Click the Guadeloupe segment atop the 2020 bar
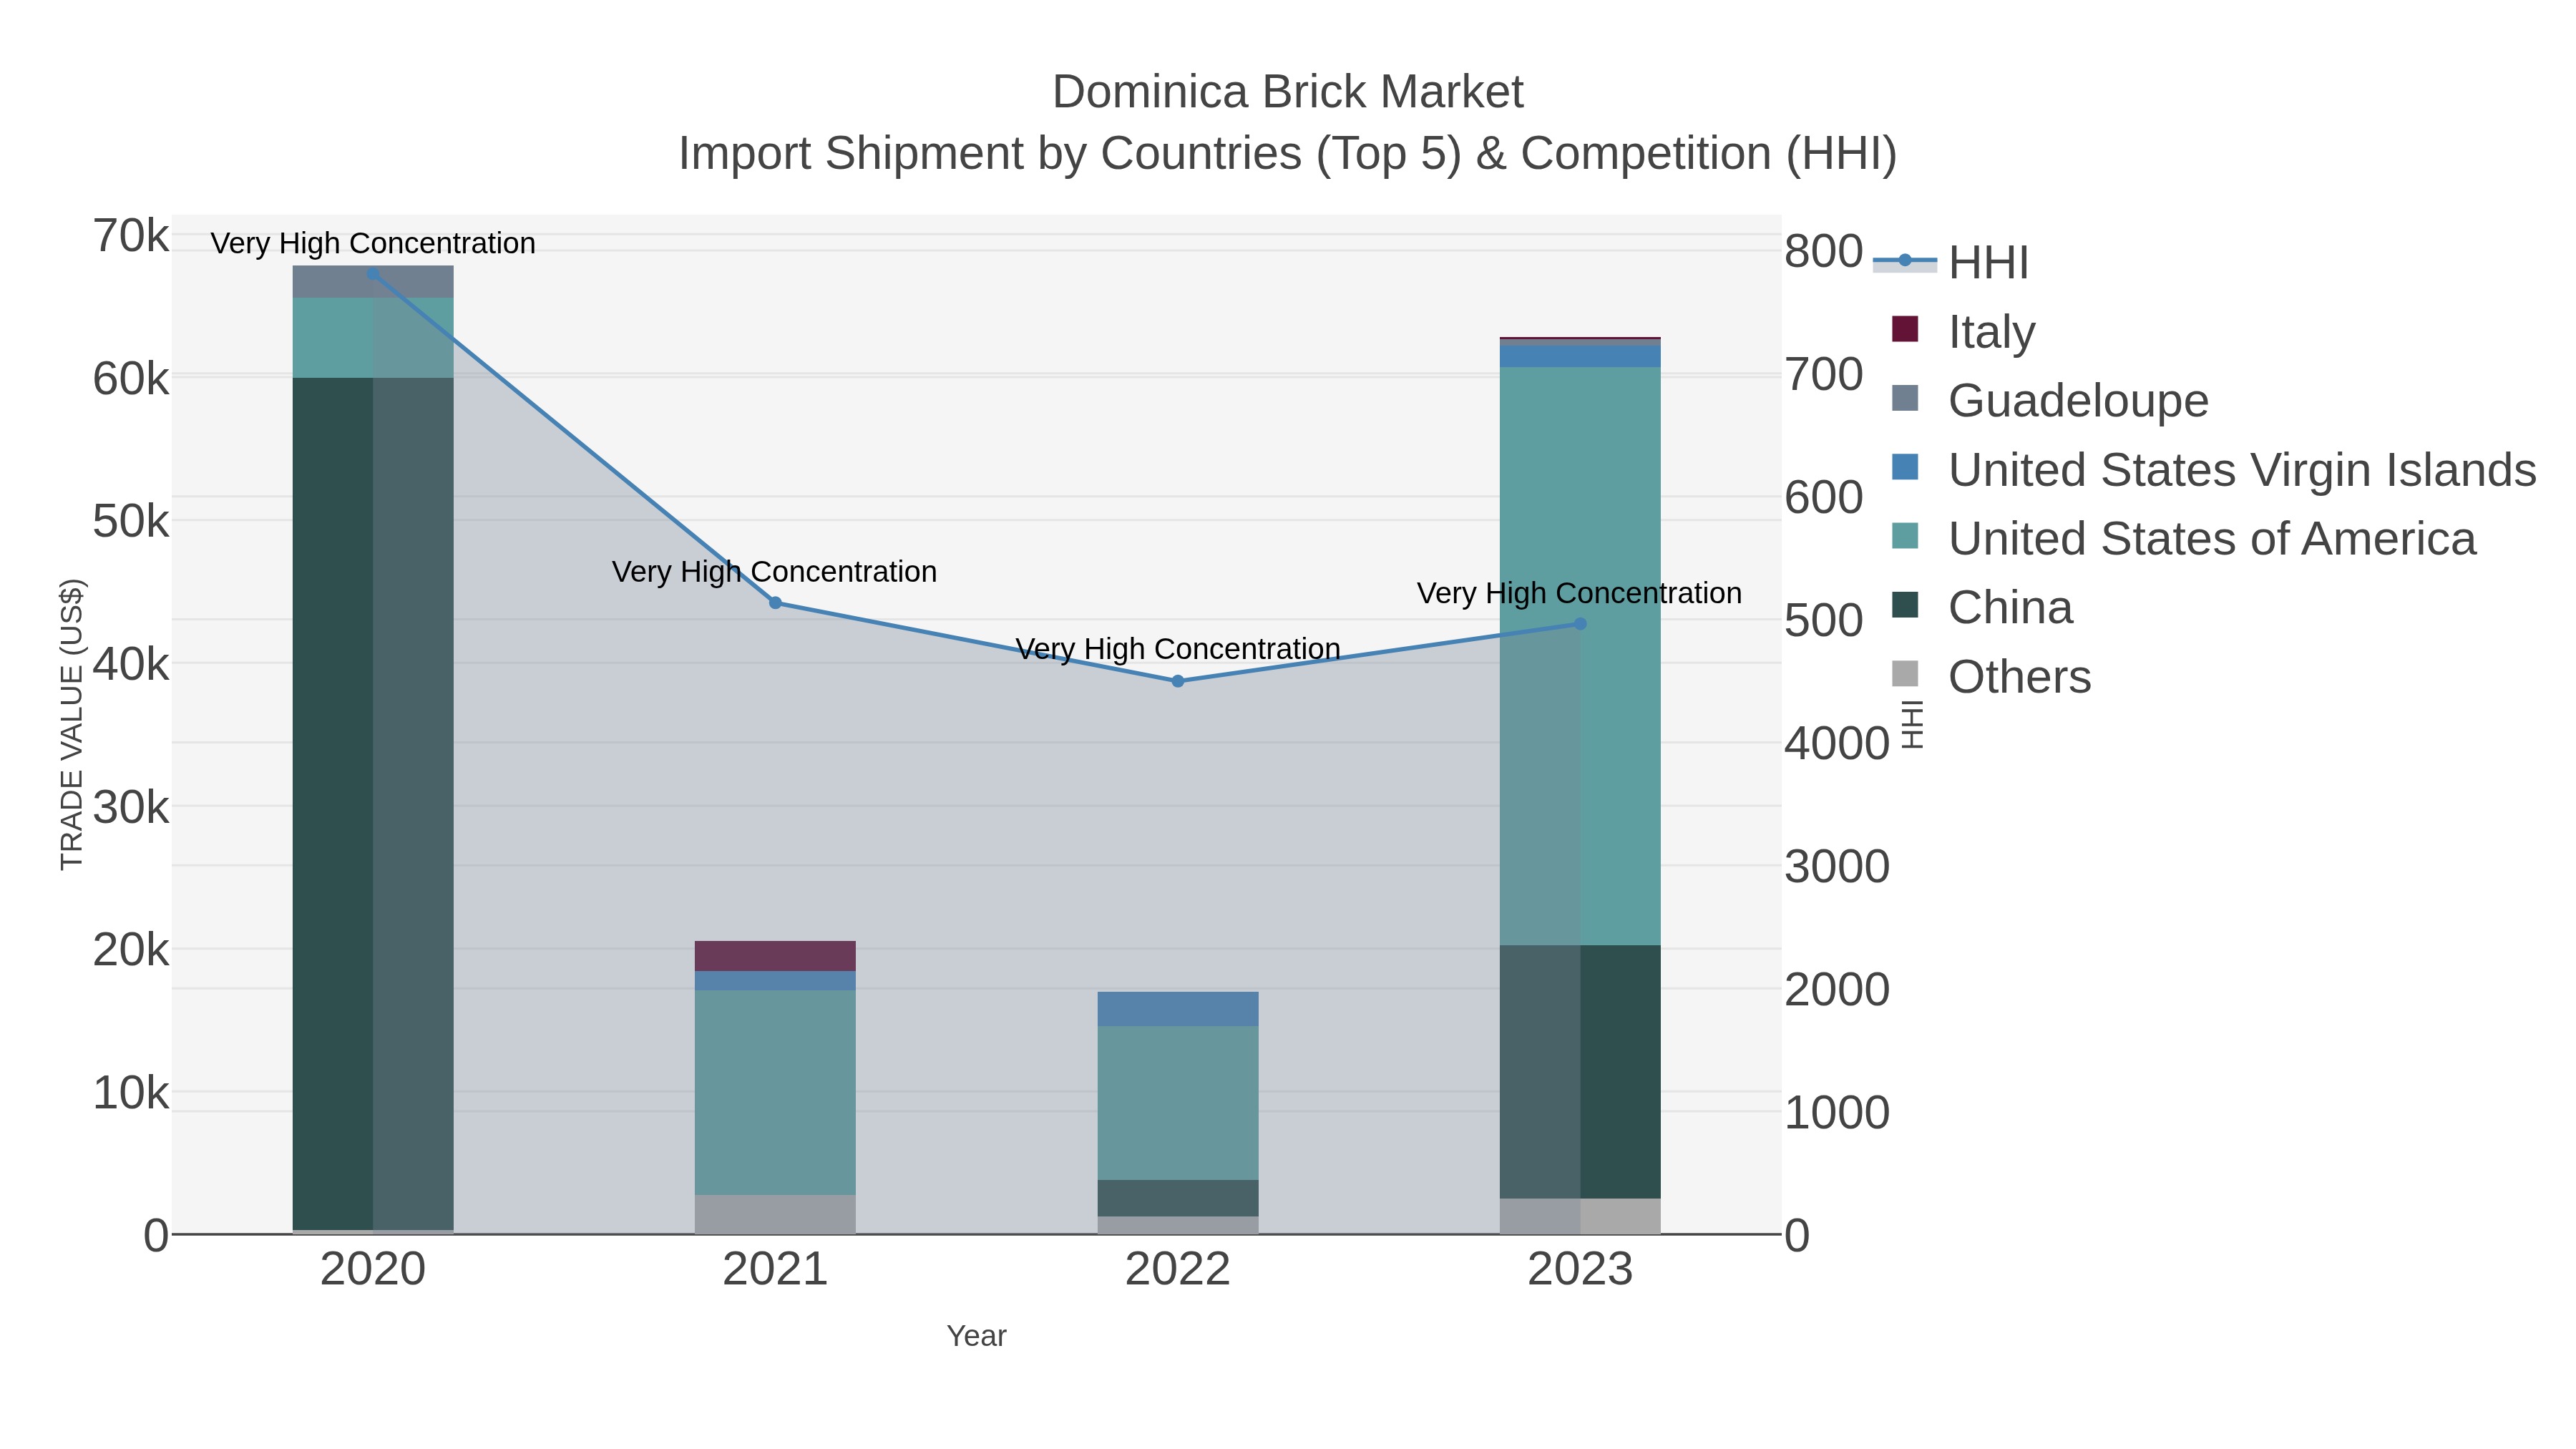 point(373,281)
